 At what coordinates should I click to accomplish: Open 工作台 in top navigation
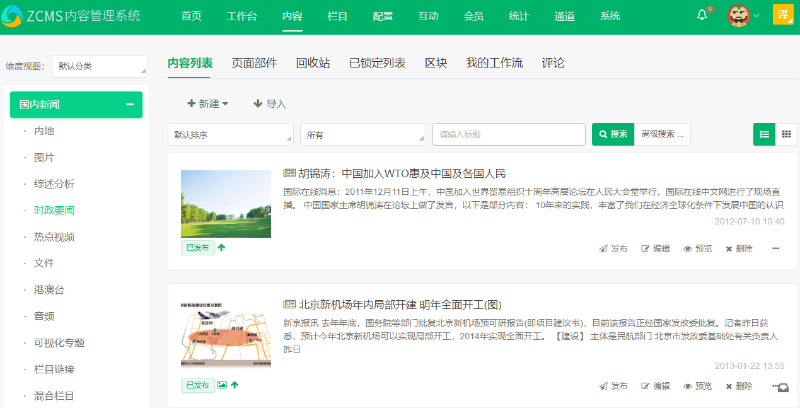[242, 16]
